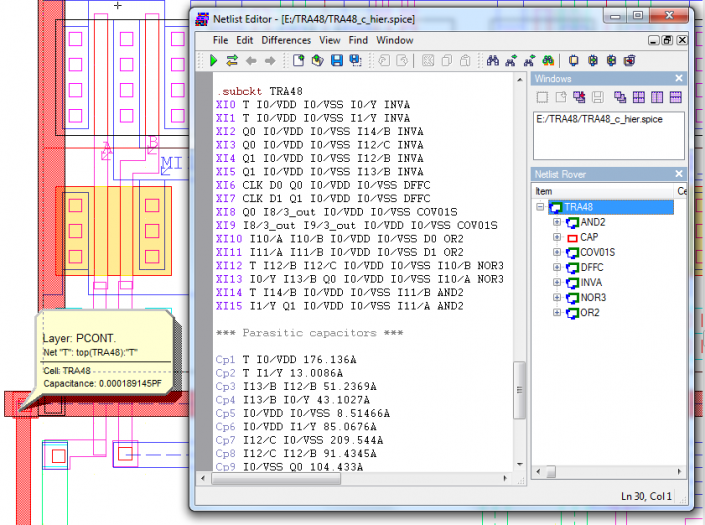The height and width of the screenshot is (525, 705).
Task: Click the Save All toolbar icon
Action: 356,61
